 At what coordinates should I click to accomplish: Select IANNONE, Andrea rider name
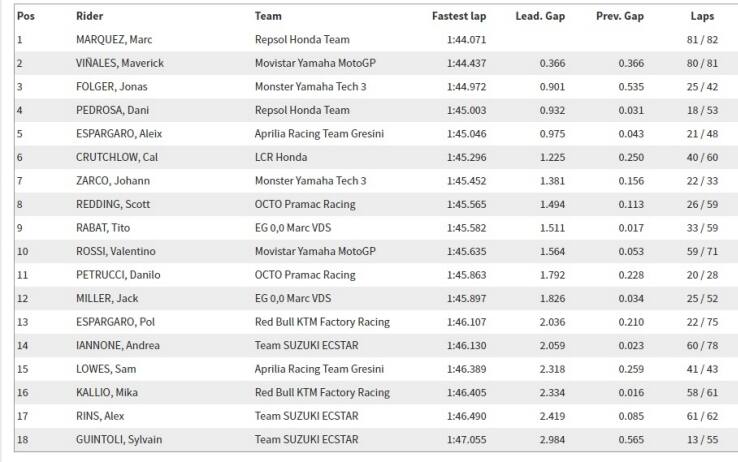pos(116,345)
